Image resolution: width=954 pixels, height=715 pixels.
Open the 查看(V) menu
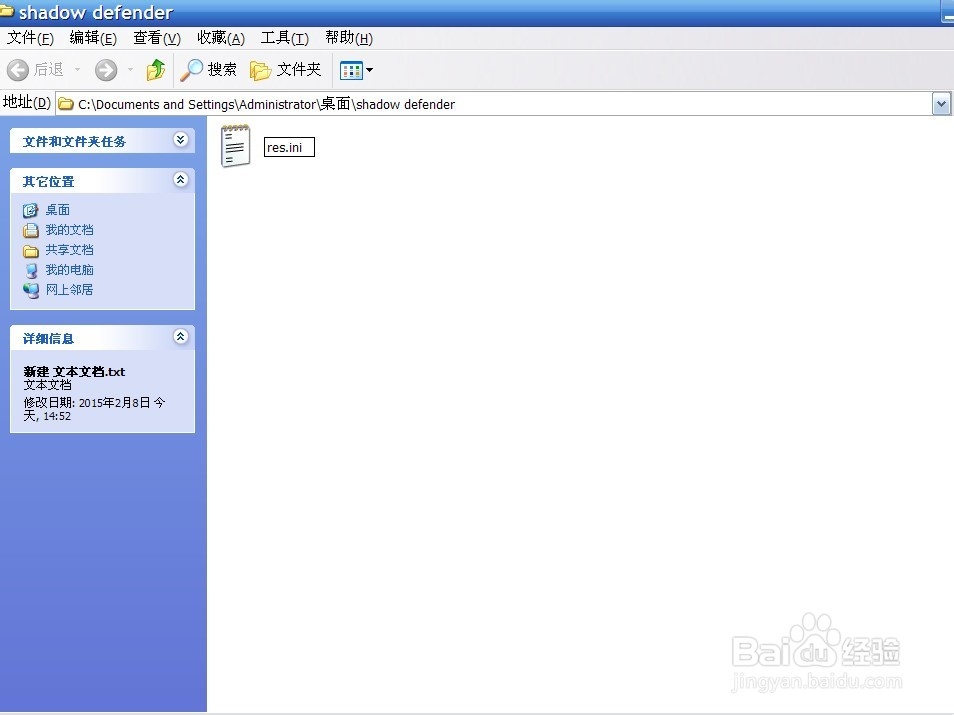[157, 38]
